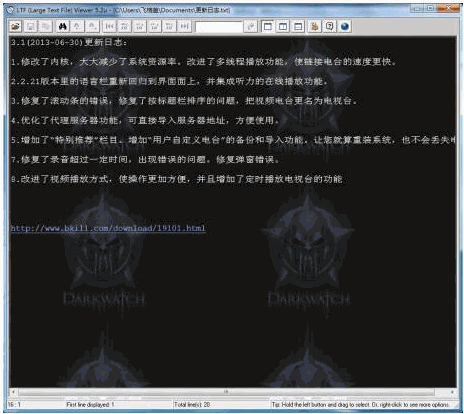Close the LTF Viewer window

pyautogui.click(x=448, y=8)
